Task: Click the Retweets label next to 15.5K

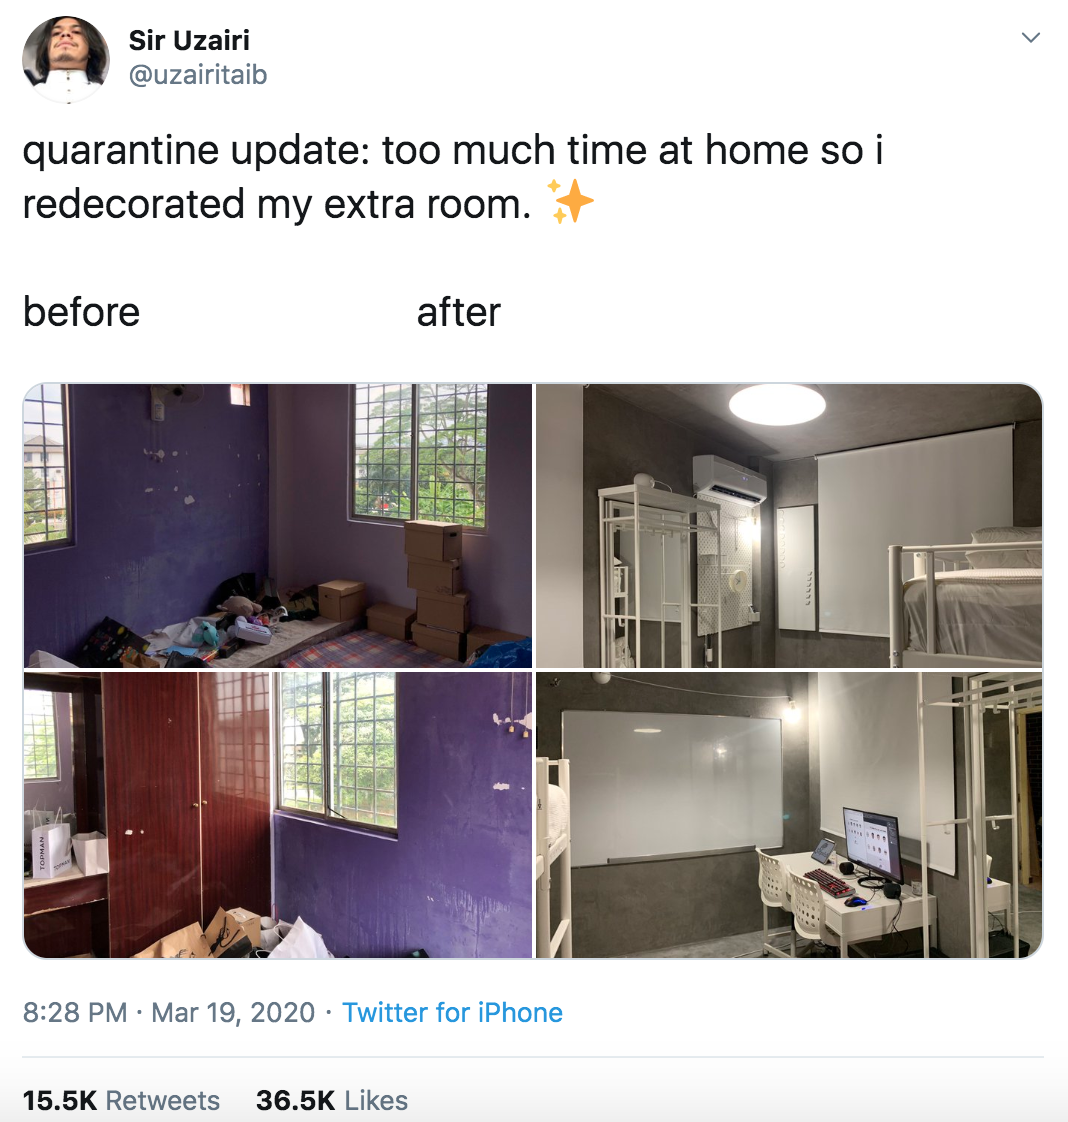Action: click(x=162, y=1101)
